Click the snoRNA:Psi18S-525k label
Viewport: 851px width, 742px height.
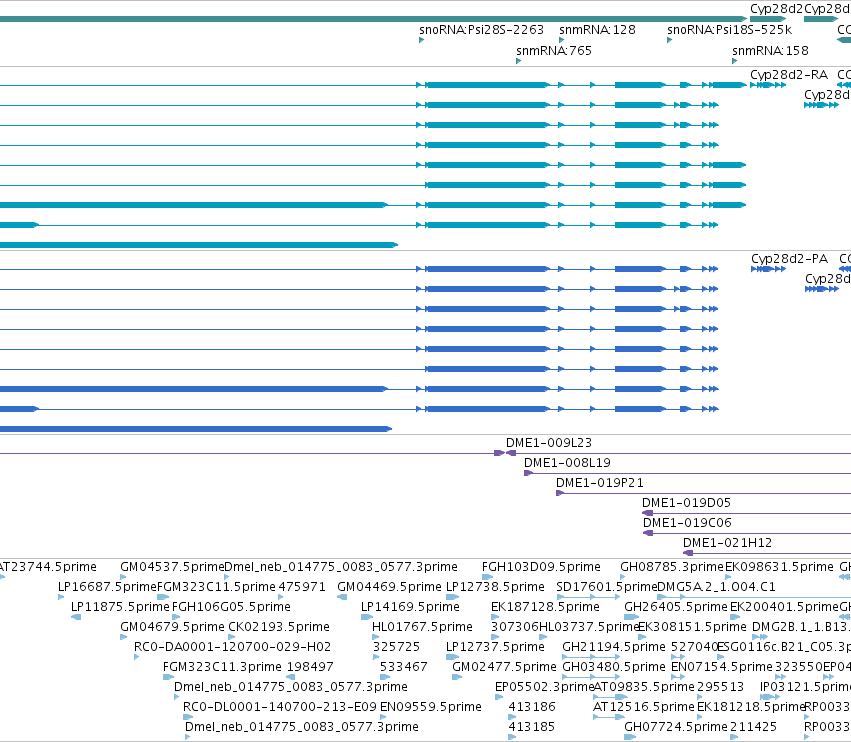(x=729, y=30)
